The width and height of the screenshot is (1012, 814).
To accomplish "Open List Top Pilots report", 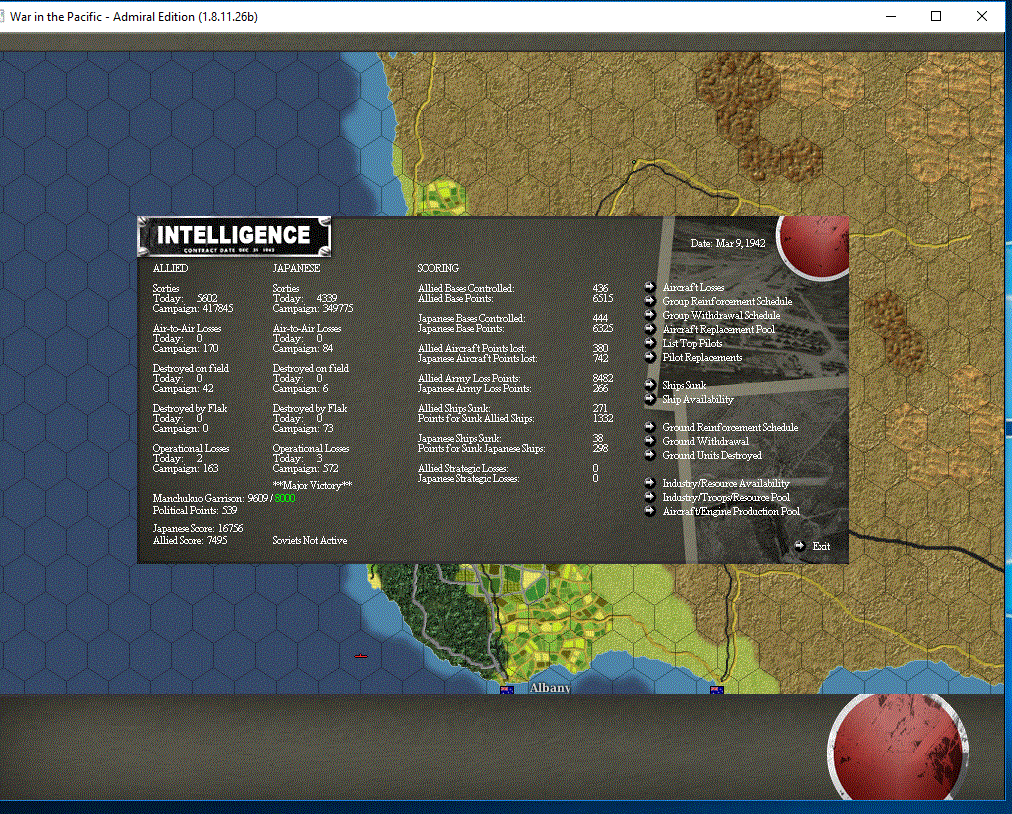I will coord(693,343).
